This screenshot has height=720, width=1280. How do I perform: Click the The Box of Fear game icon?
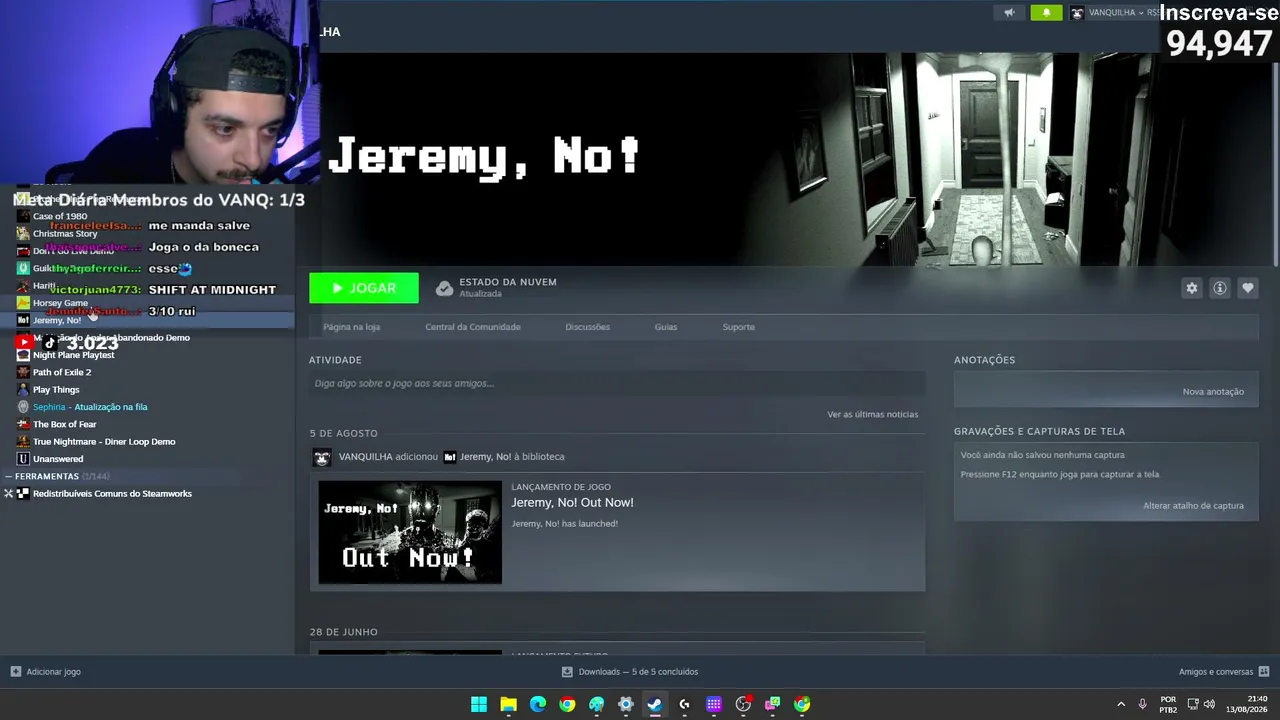tap(23, 424)
